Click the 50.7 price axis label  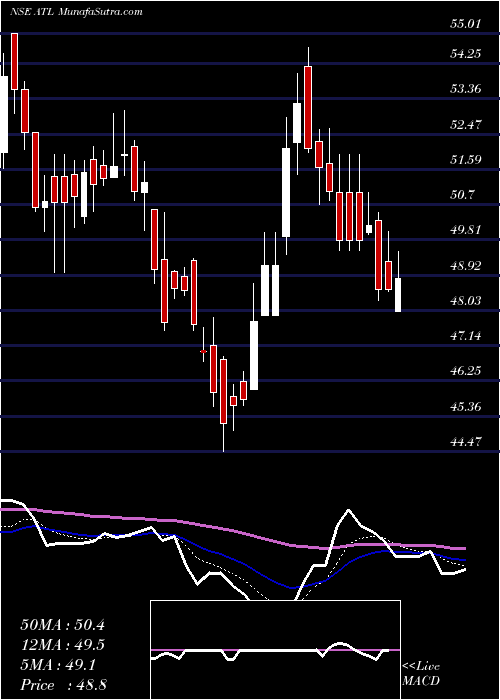(x=462, y=195)
